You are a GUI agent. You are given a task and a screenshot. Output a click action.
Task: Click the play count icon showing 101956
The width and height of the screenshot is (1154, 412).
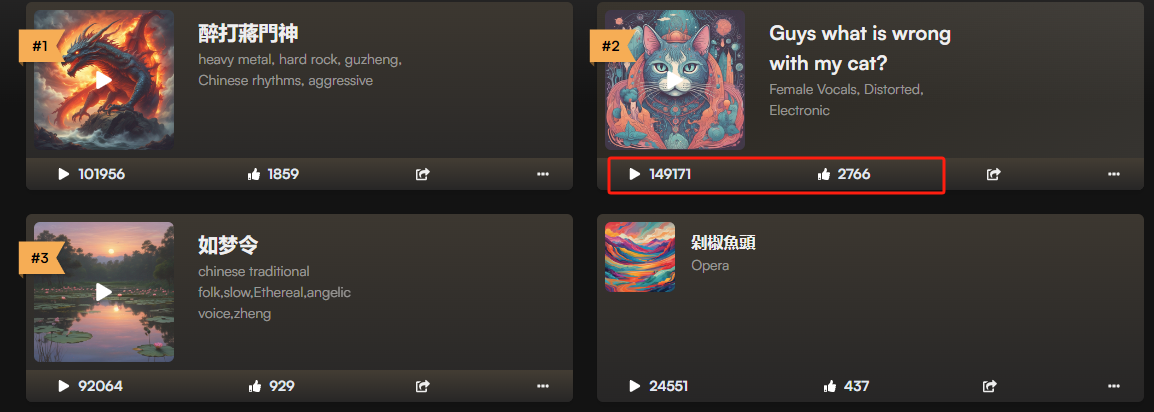(64, 174)
